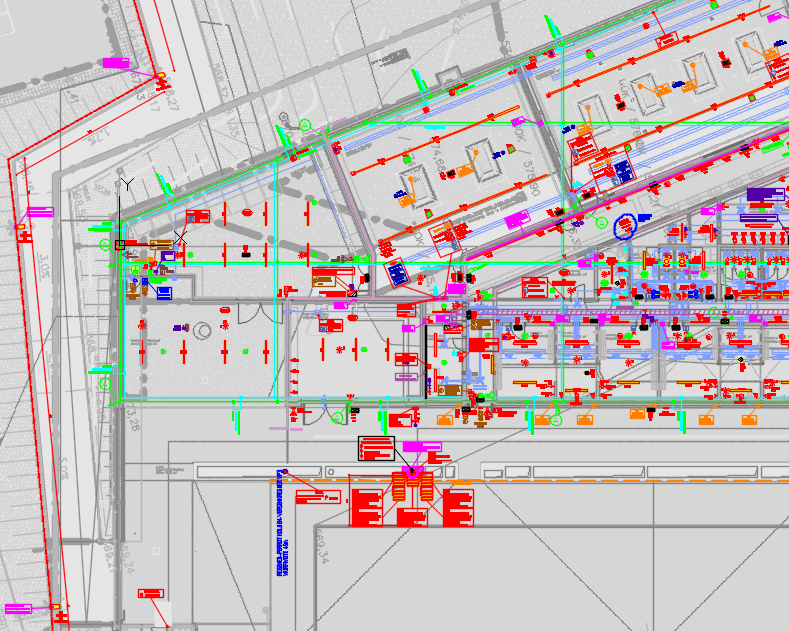Viewport: 789px width, 631px height.
Task: Select the brown outlined label beside UCS origin
Action: coord(162,245)
